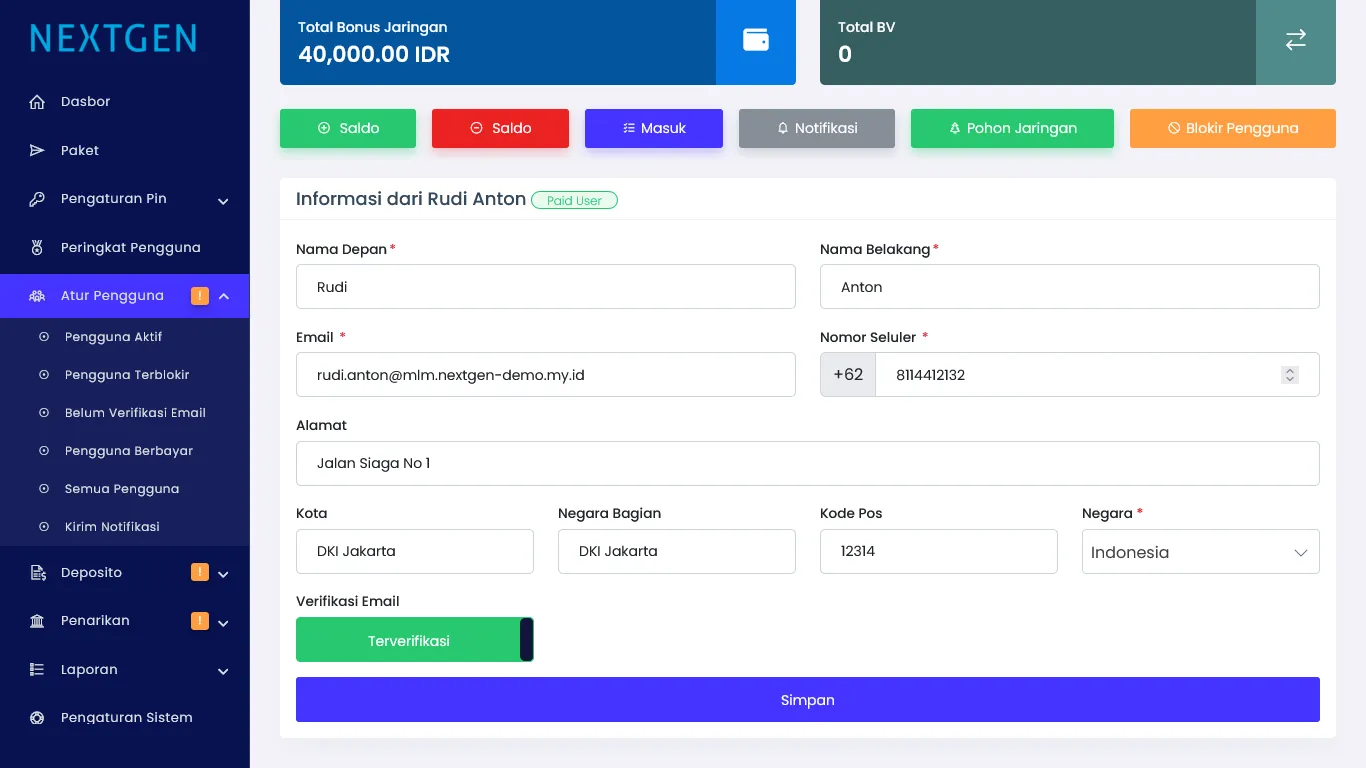Collapse the Atur Pengguna submenu
This screenshot has width=1366, height=768.
224,296
